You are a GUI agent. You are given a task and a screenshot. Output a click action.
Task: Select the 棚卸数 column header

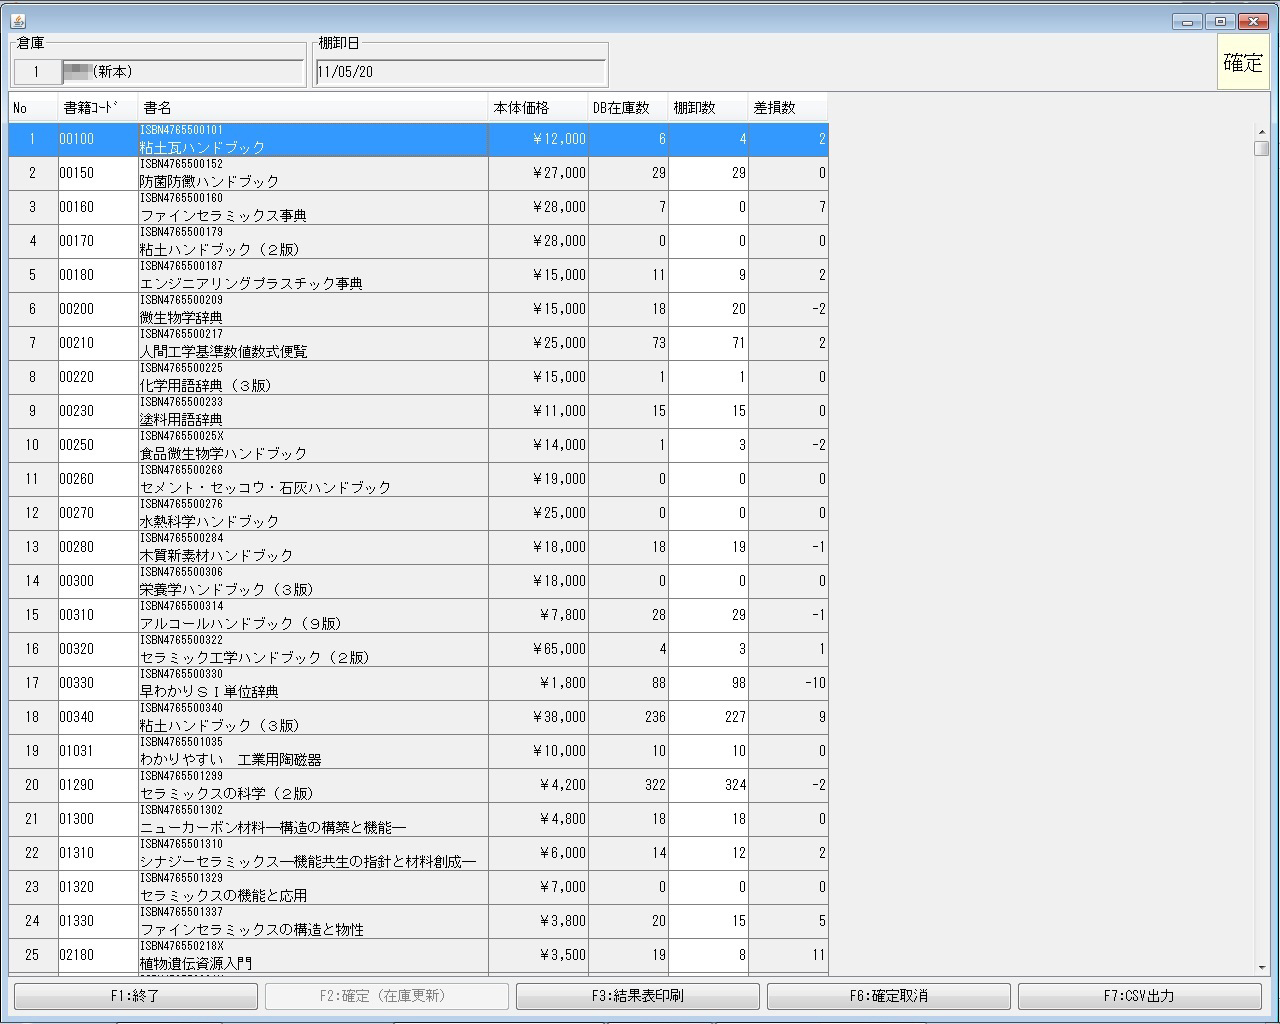(x=707, y=108)
